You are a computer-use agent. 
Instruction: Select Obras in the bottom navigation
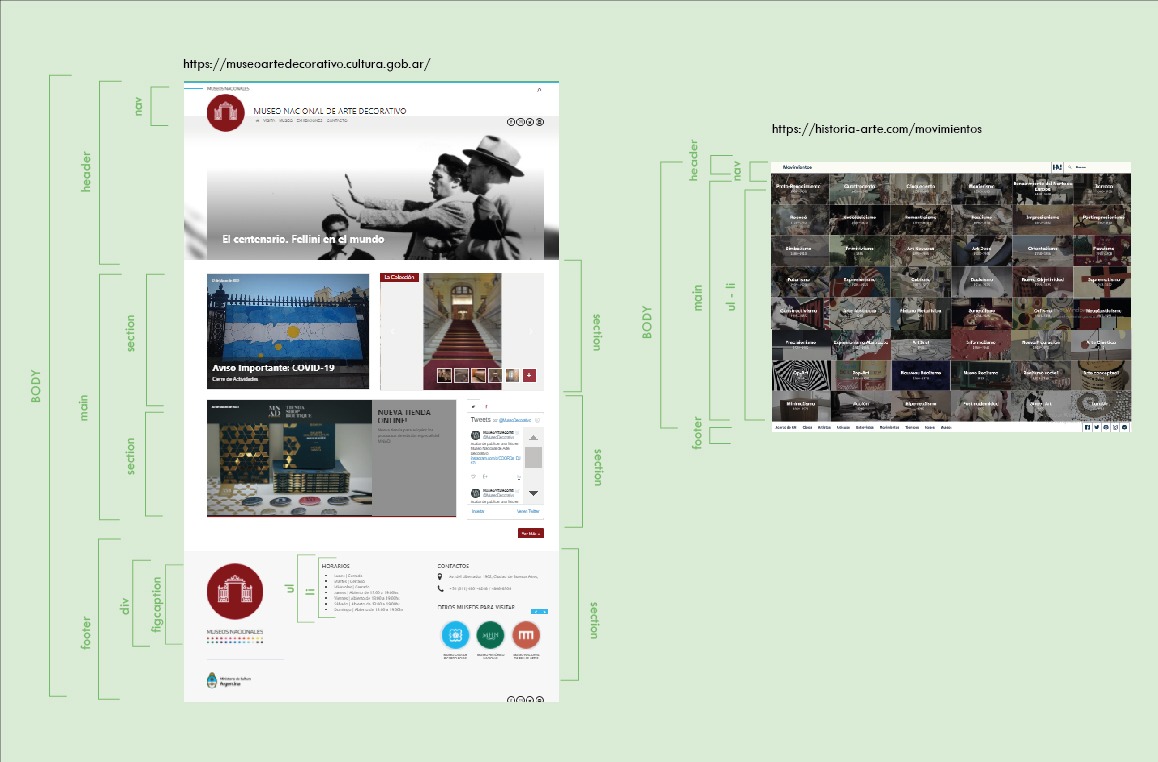[807, 427]
